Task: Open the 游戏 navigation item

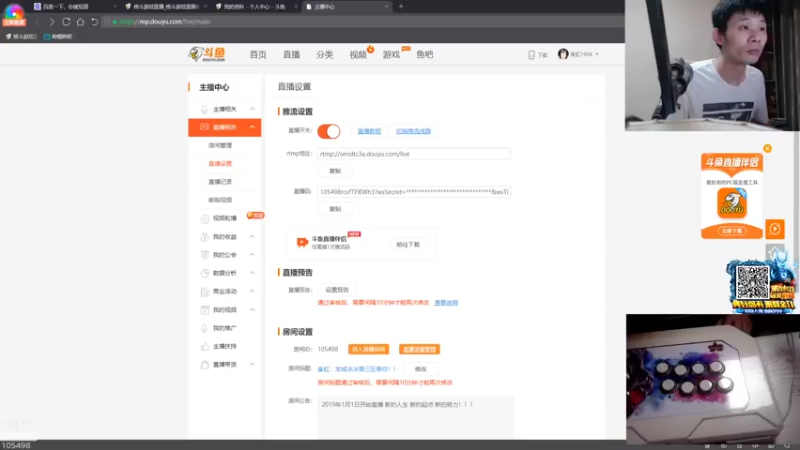Action: pyautogui.click(x=391, y=55)
